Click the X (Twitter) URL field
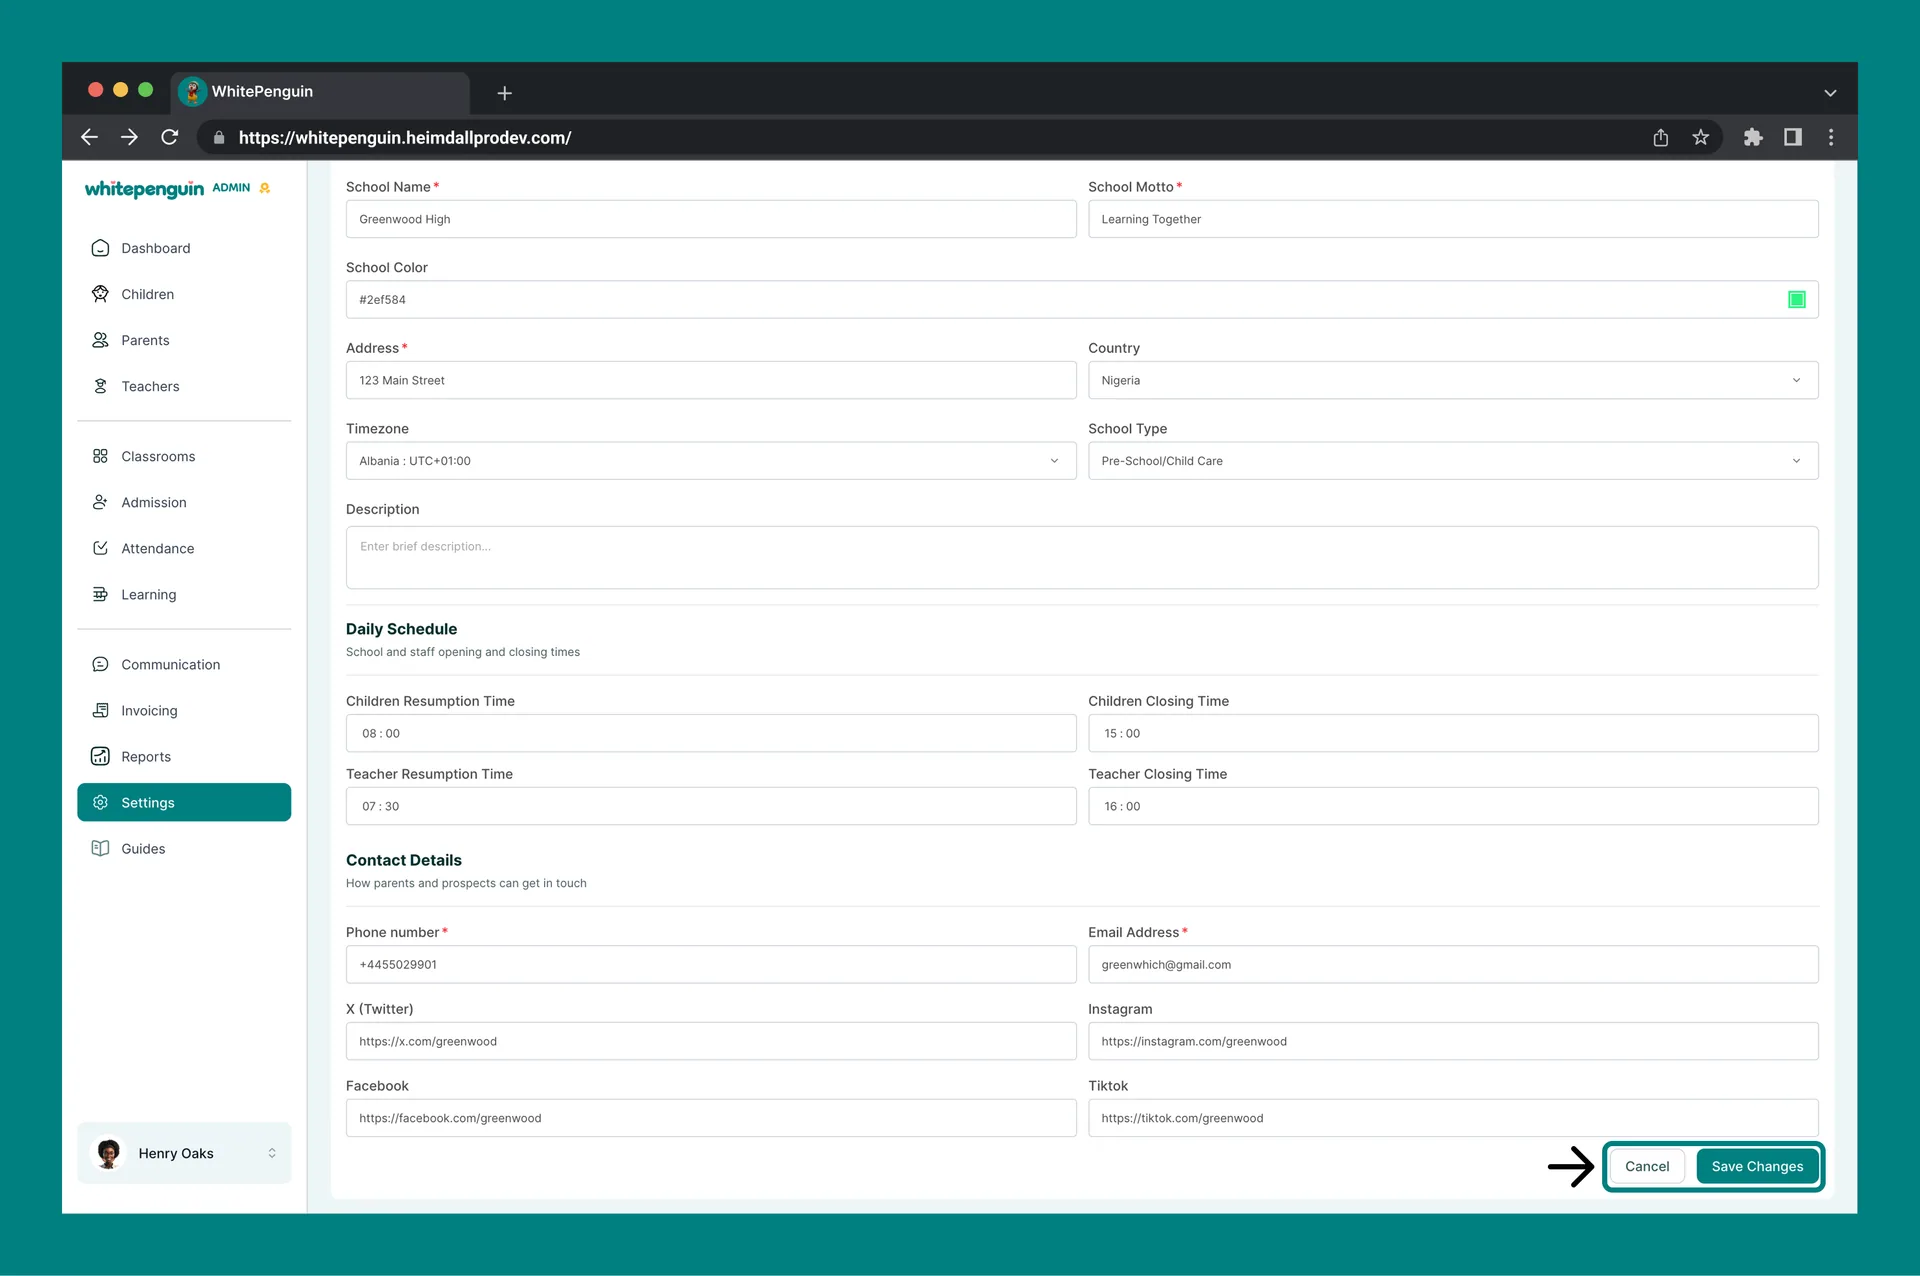The height and width of the screenshot is (1276, 1920). point(711,1041)
